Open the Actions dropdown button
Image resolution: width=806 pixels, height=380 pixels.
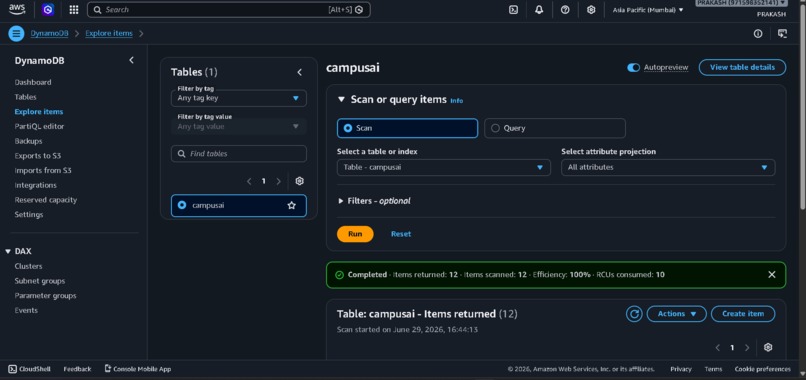point(676,314)
